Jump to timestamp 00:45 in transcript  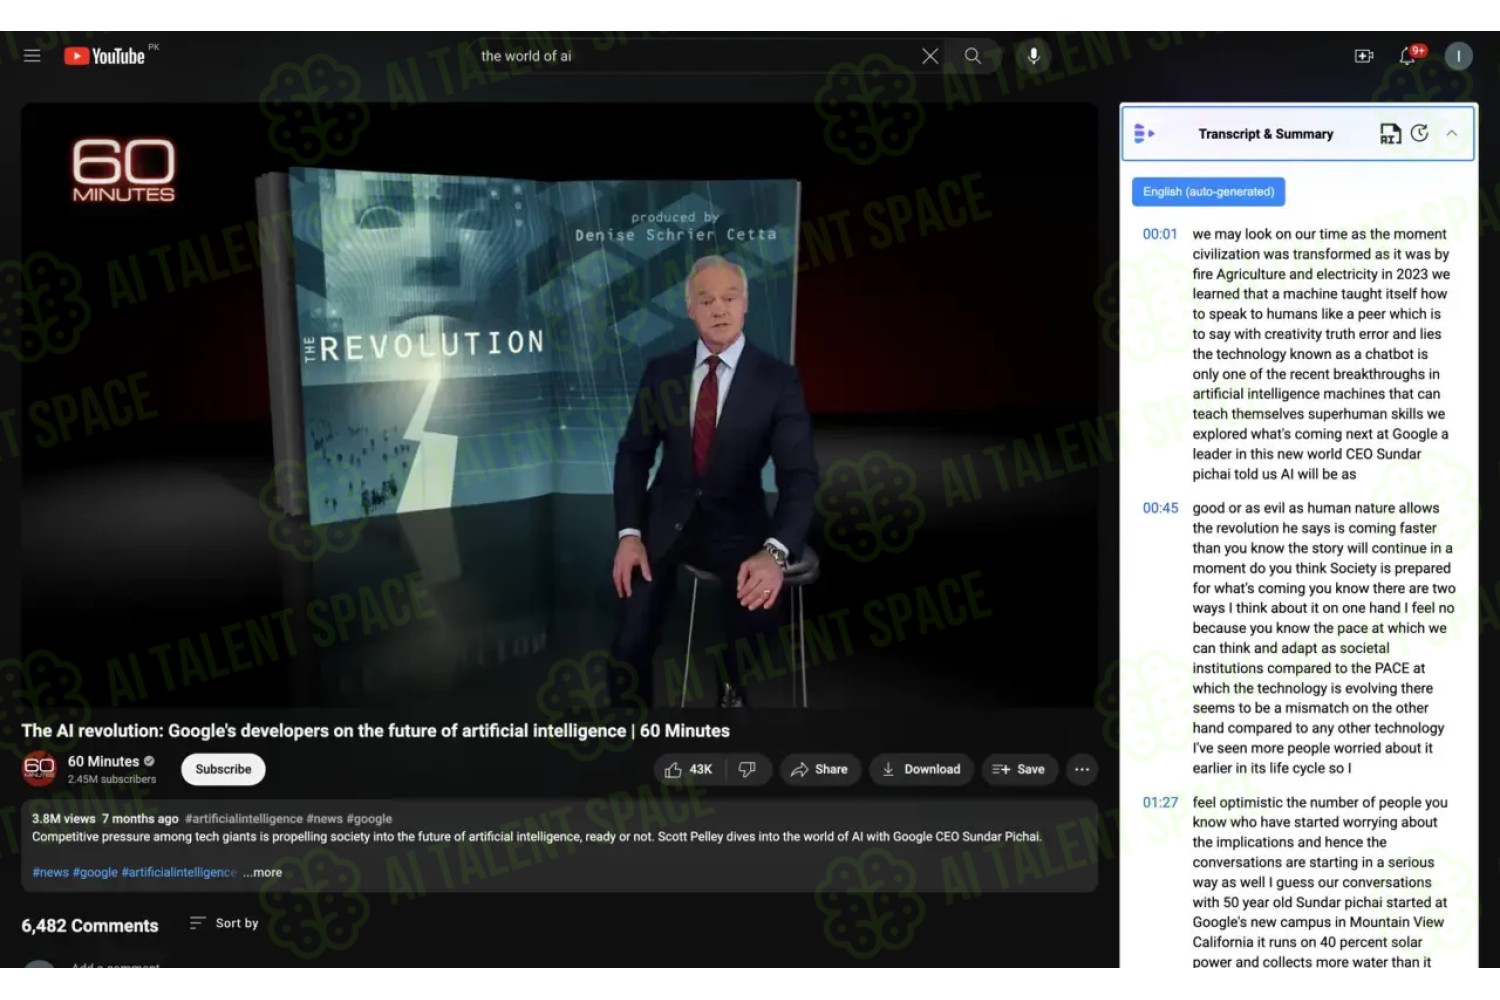(1160, 508)
